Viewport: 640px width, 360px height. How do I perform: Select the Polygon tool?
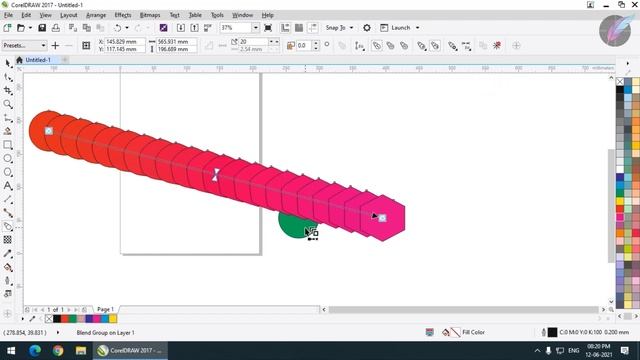pyautogui.click(x=8, y=172)
